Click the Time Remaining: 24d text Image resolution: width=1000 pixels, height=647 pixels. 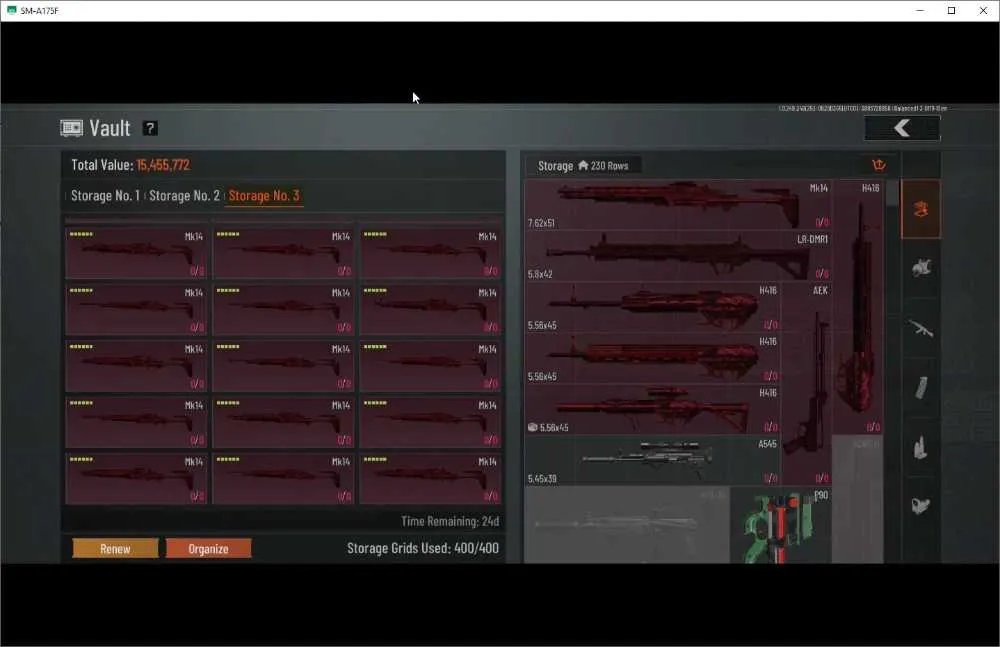pyautogui.click(x=450, y=521)
